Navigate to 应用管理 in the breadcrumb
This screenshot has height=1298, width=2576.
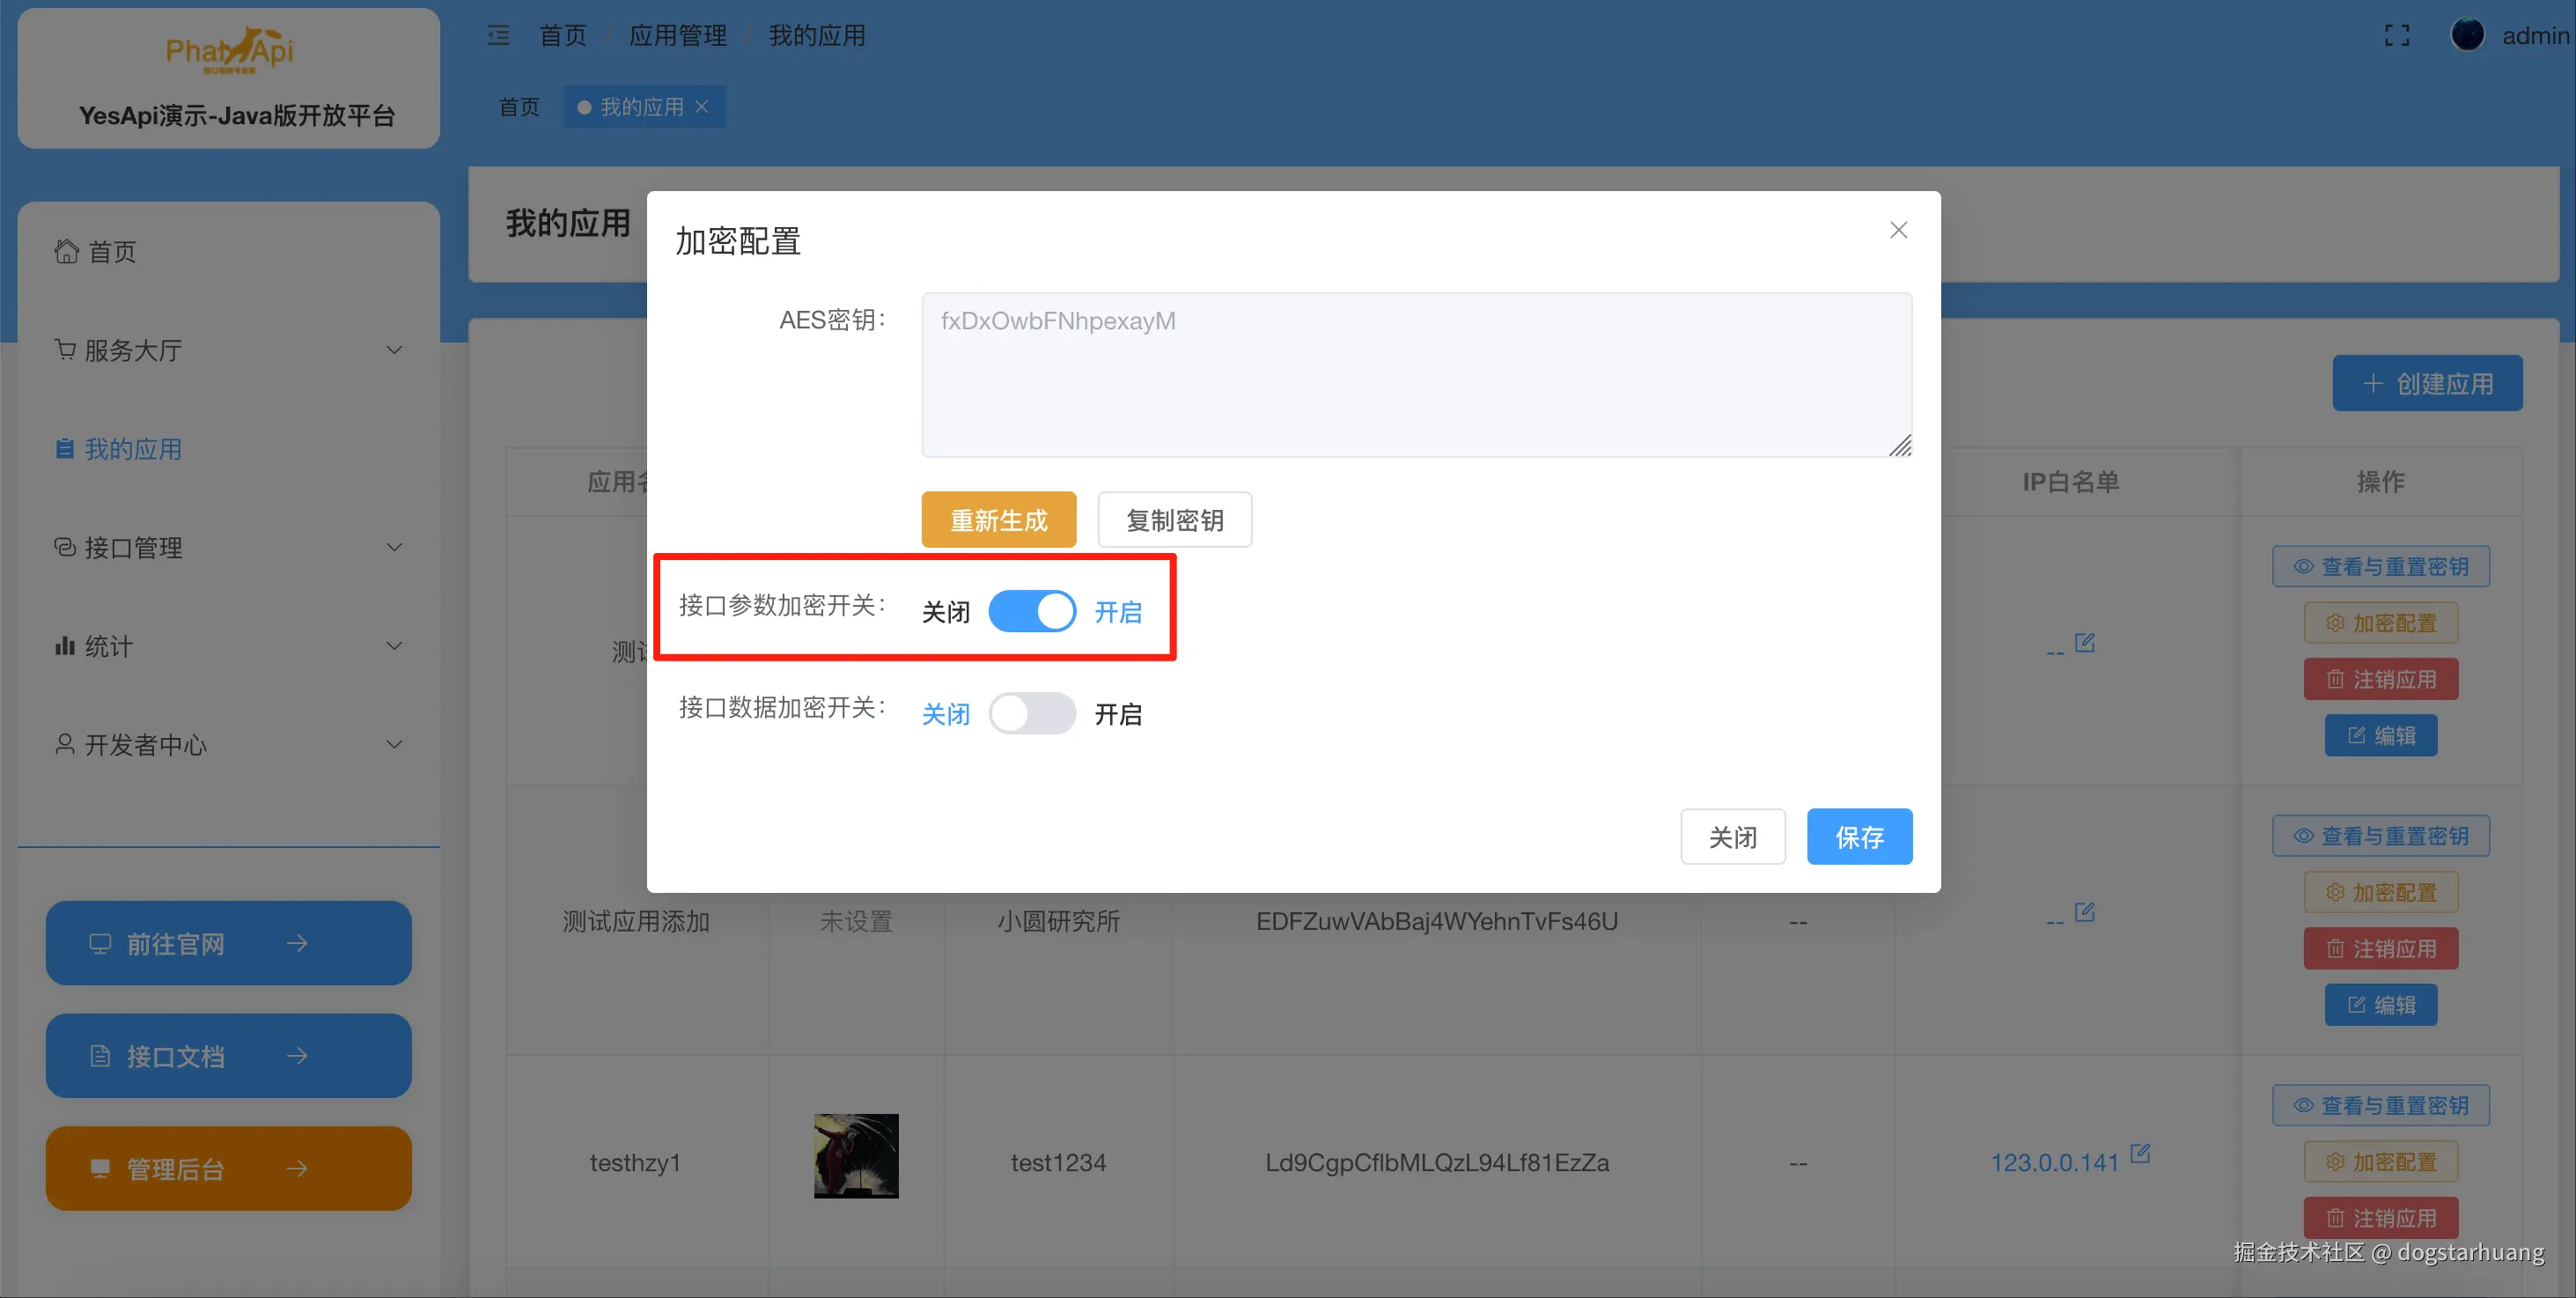pos(677,35)
